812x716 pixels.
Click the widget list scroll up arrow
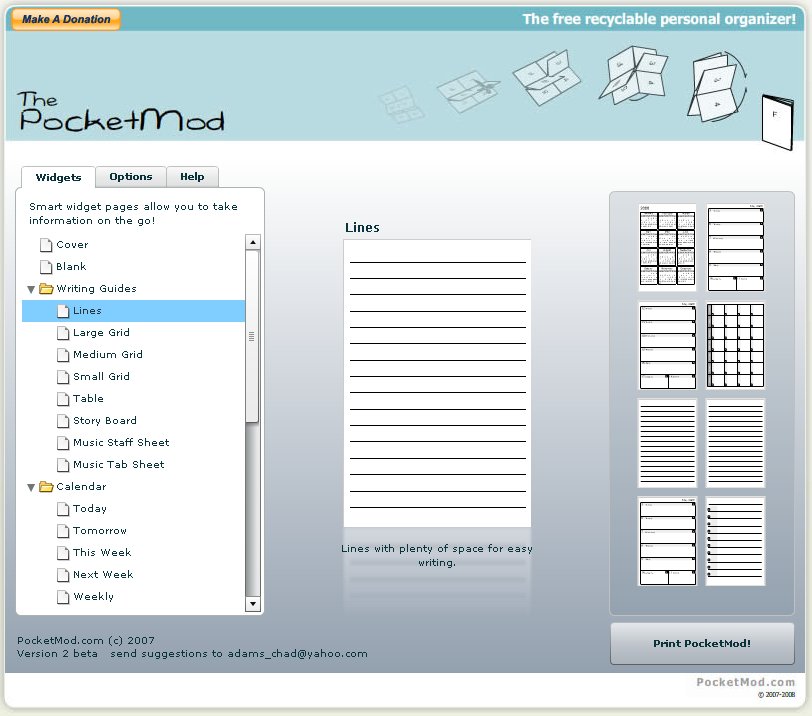click(x=253, y=242)
